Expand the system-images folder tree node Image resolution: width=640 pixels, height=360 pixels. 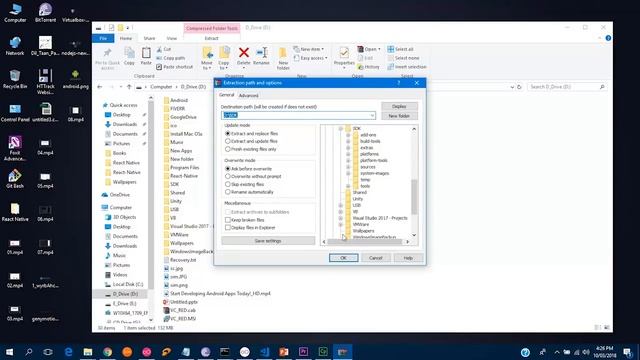coord(348,173)
